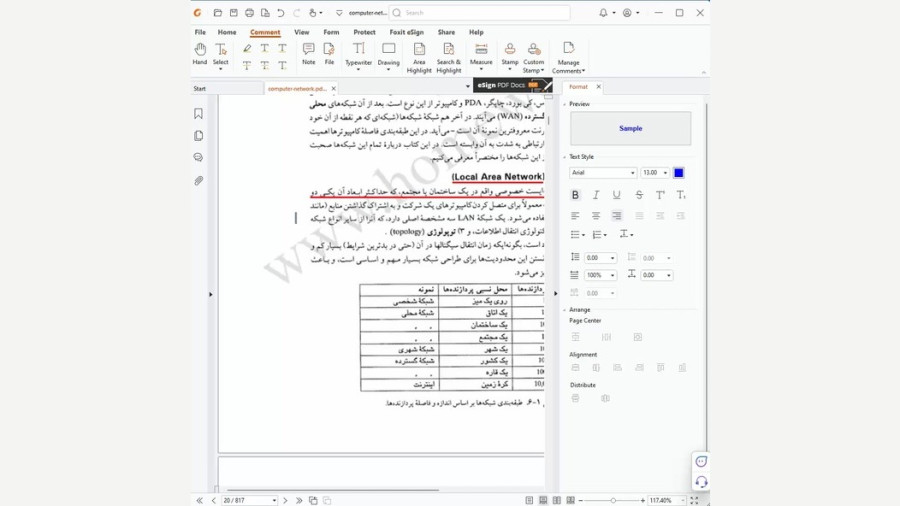Click the zoom slider handle
This screenshot has height=506, width=900.
pos(613,500)
